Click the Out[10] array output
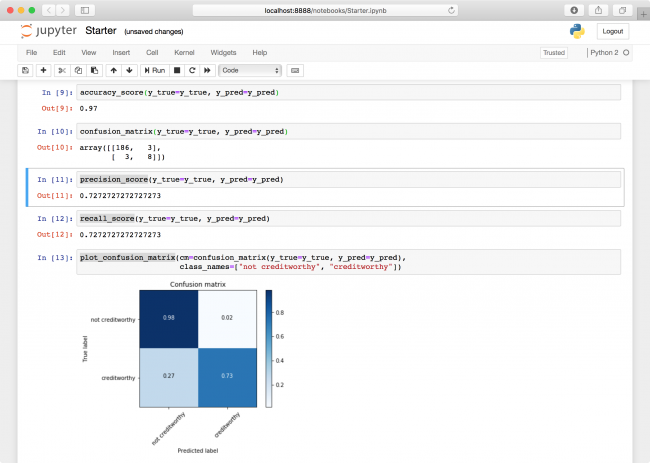This screenshot has width=650, height=463. pos(122,152)
